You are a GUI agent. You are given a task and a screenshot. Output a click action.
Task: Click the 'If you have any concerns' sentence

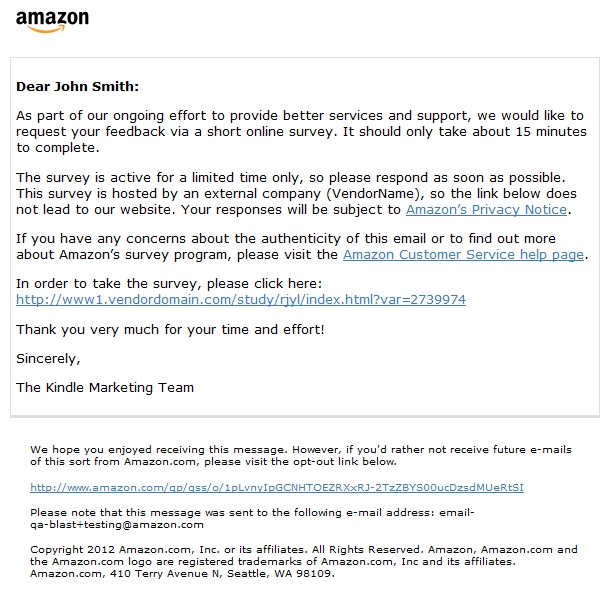(x=300, y=240)
